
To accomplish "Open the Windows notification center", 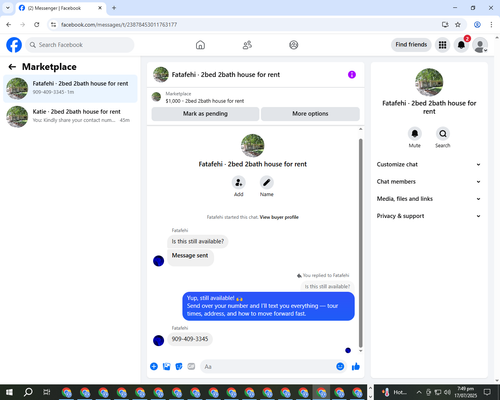I will 487,392.
